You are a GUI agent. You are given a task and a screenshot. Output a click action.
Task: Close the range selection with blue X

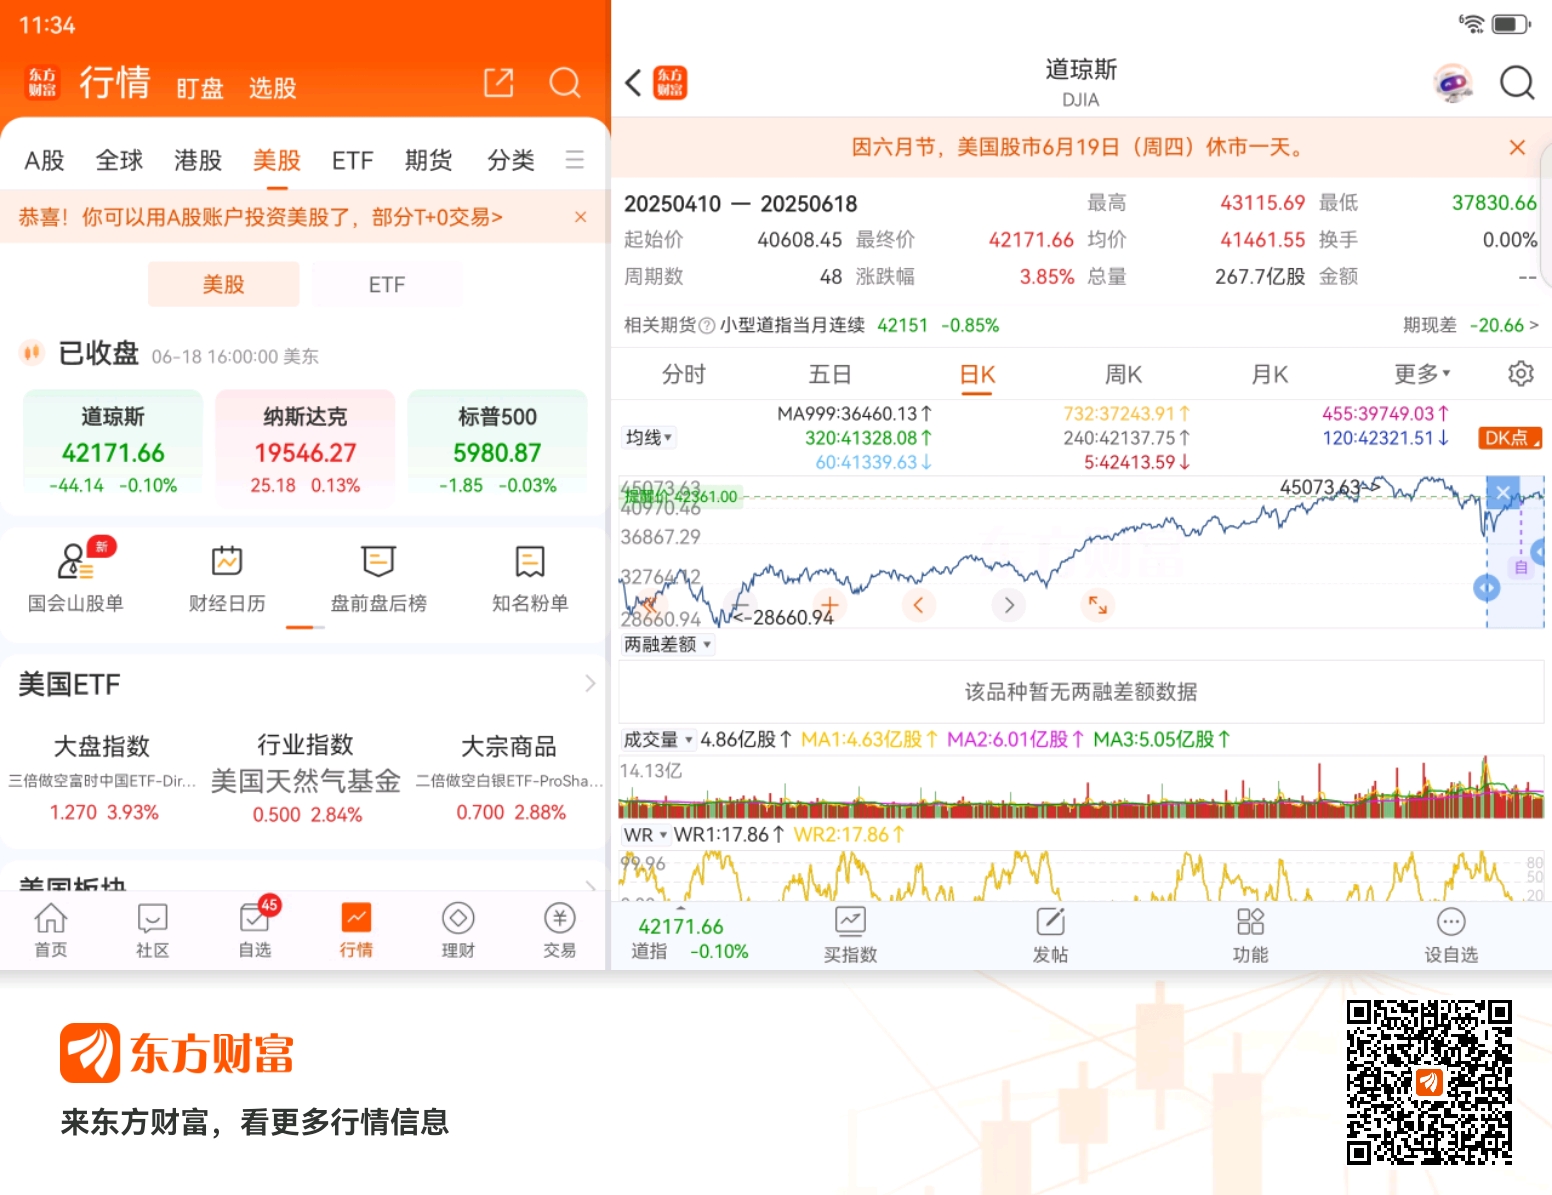[1503, 492]
